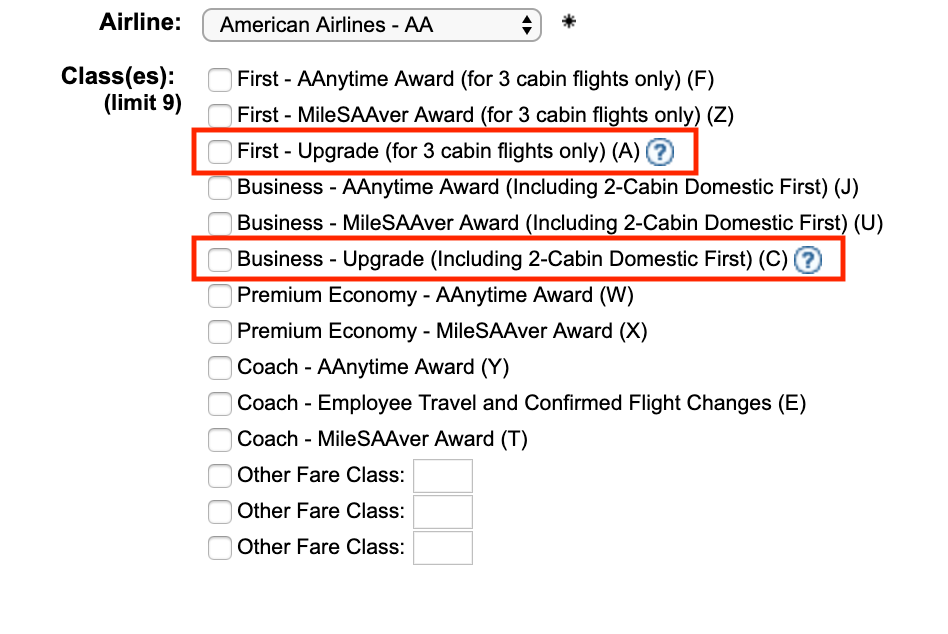Check the second Other Fare Class checkbox
The width and height of the screenshot is (948, 634).
point(220,512)
